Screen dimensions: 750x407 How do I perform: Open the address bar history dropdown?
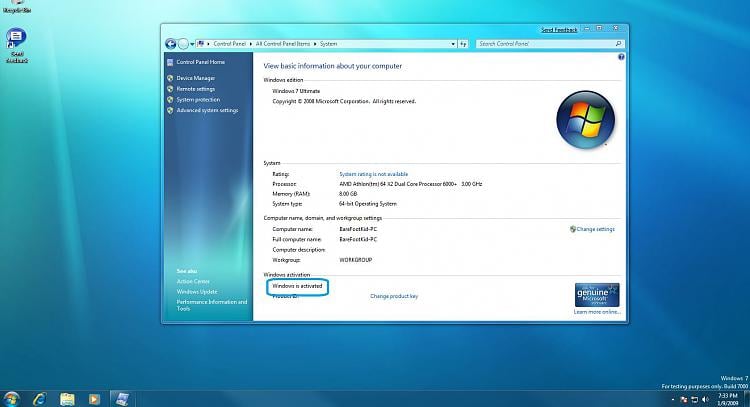point(453,44)
